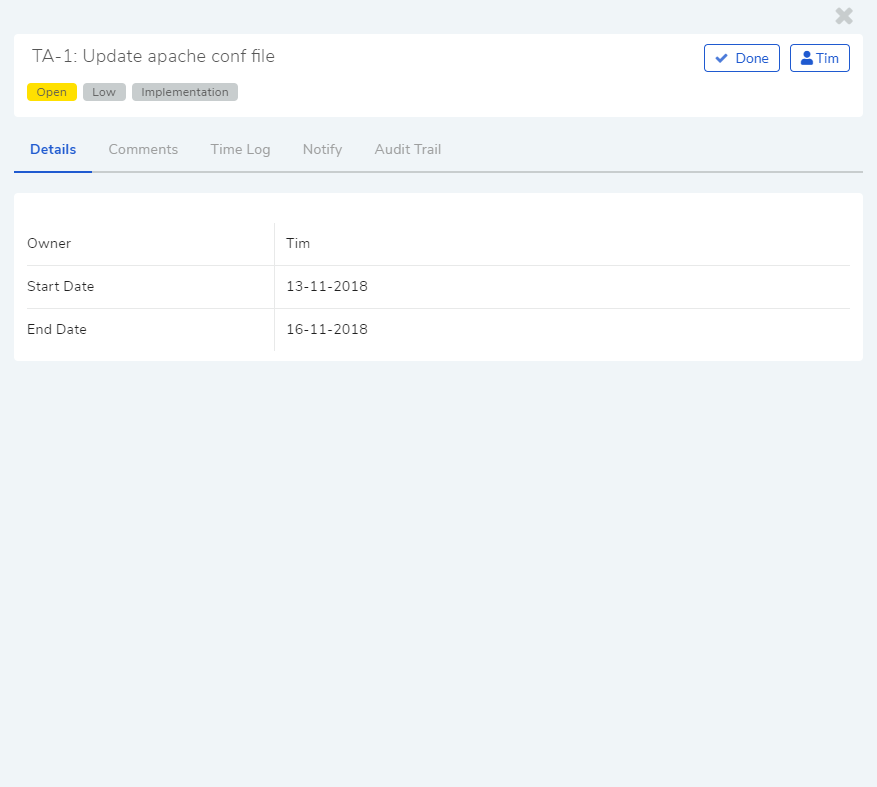Viewport: 877px width, 787px height.
Task: Click the Low priority badge
Action: click(104, 92)
